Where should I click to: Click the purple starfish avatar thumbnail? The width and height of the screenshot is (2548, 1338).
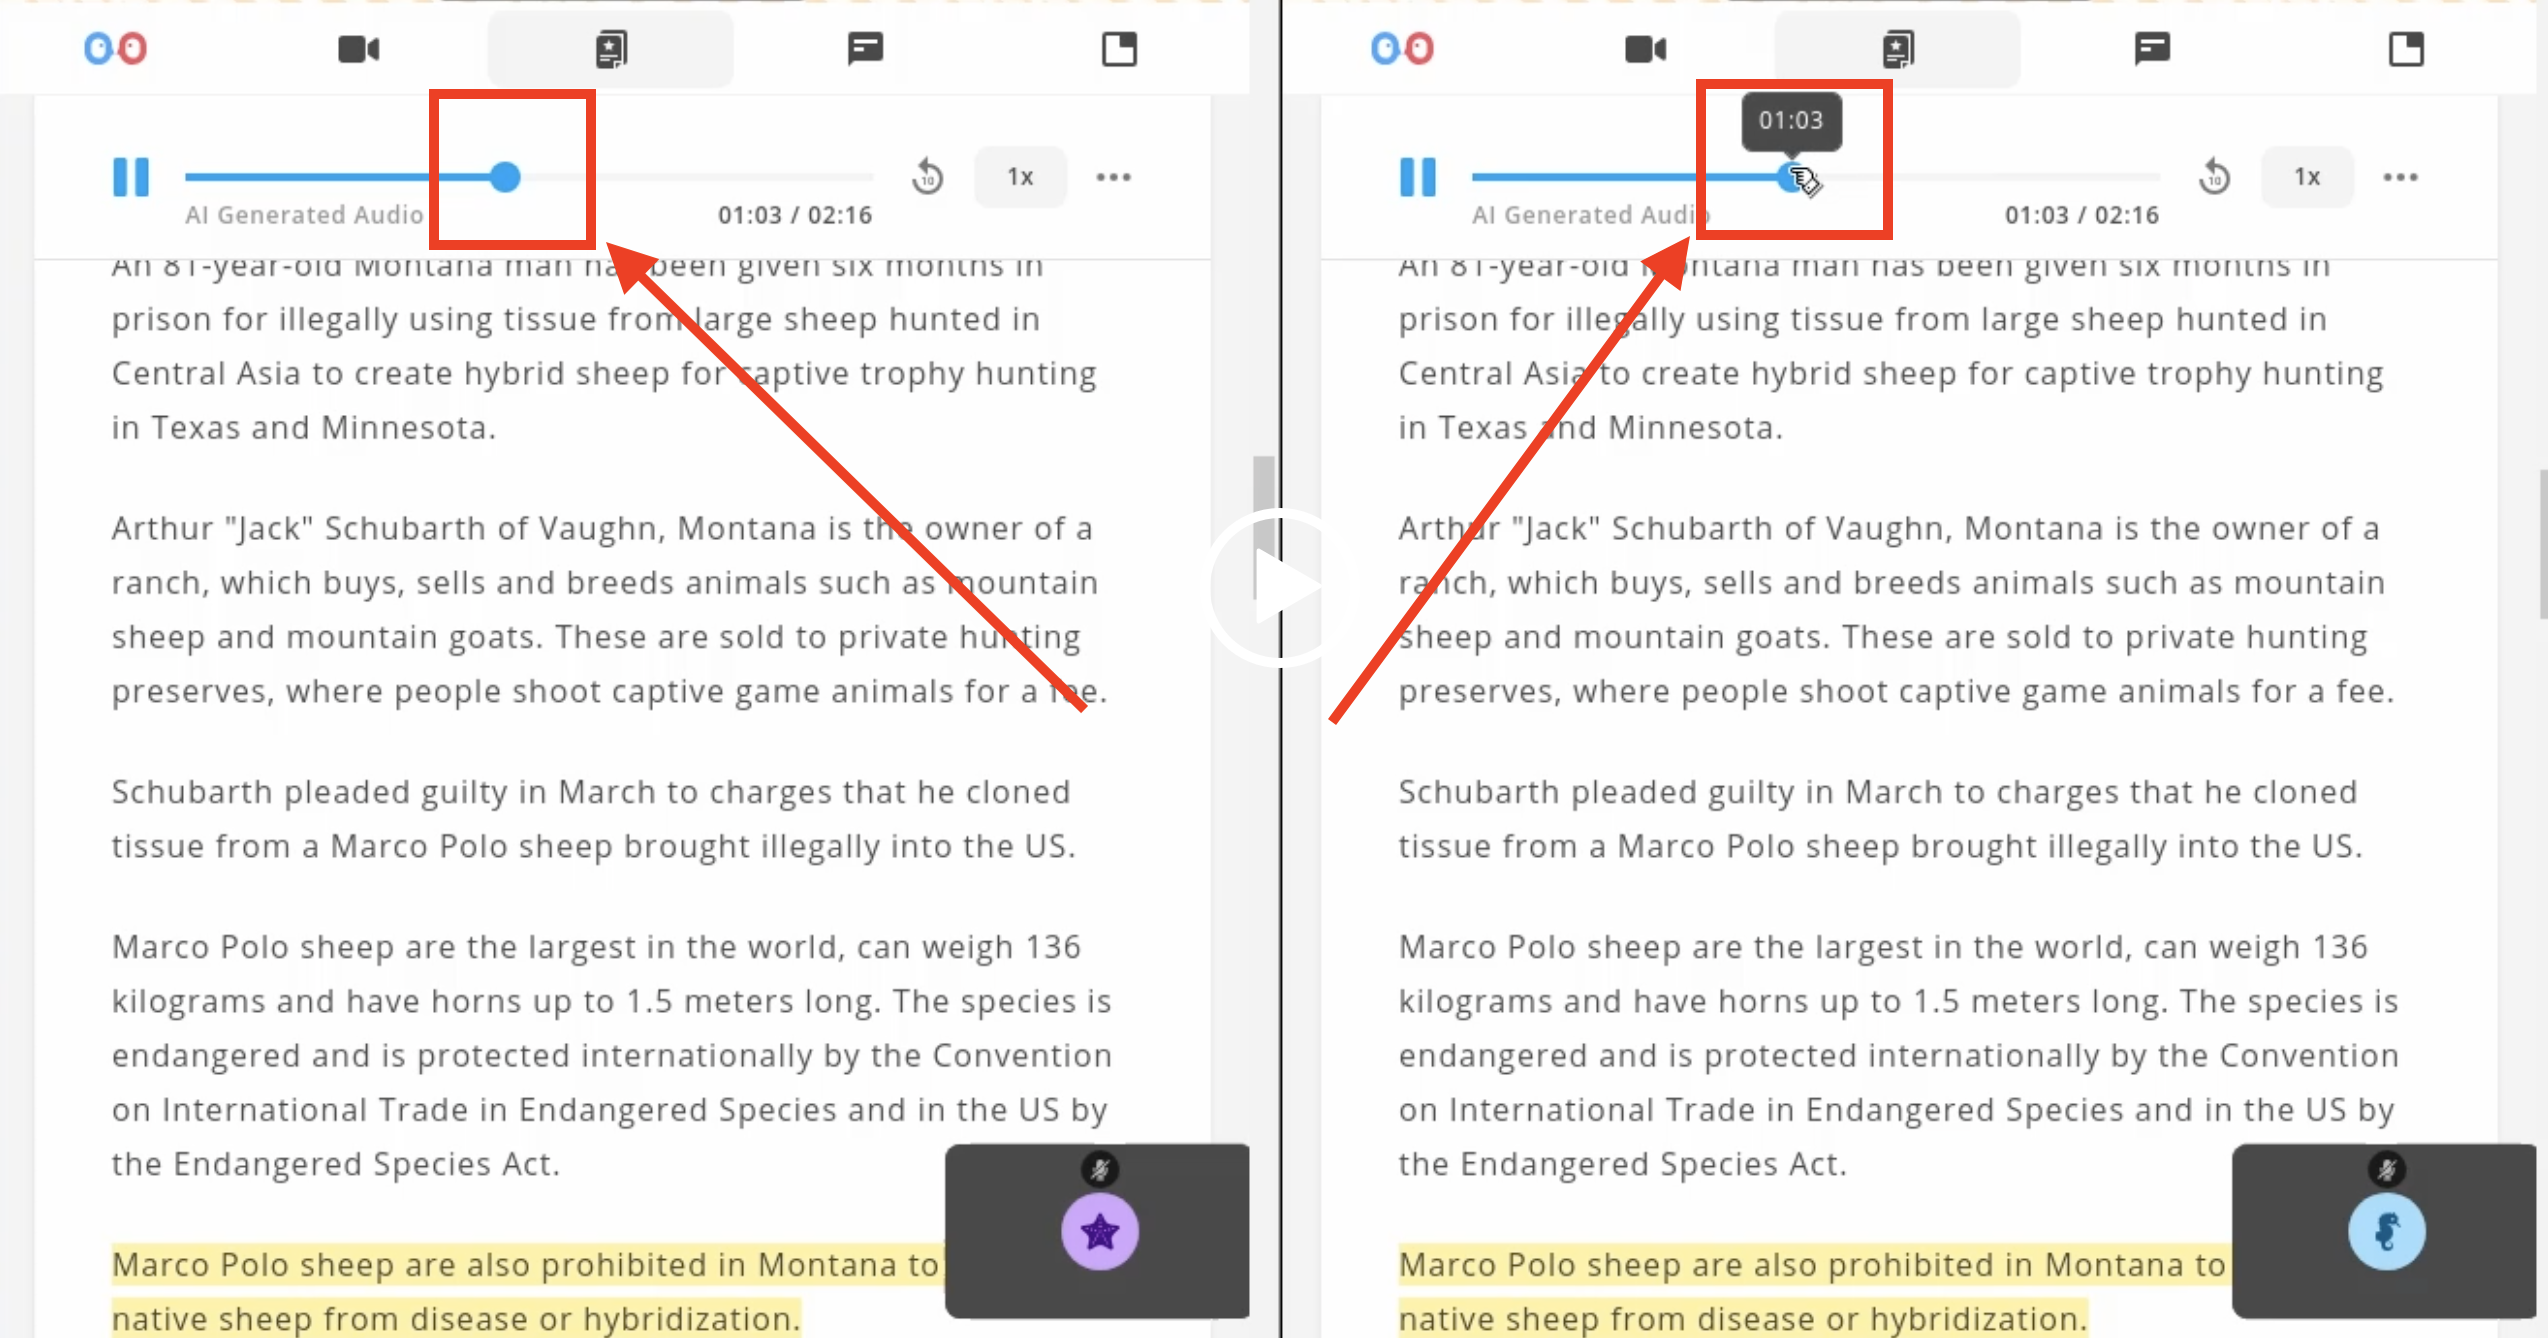point(1098,1232)
